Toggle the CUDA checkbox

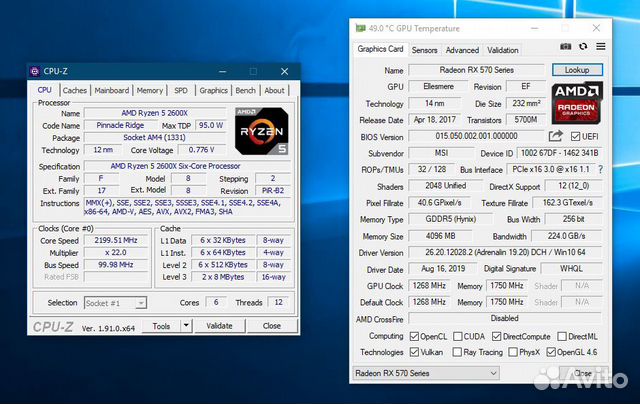tap(458, 336)
